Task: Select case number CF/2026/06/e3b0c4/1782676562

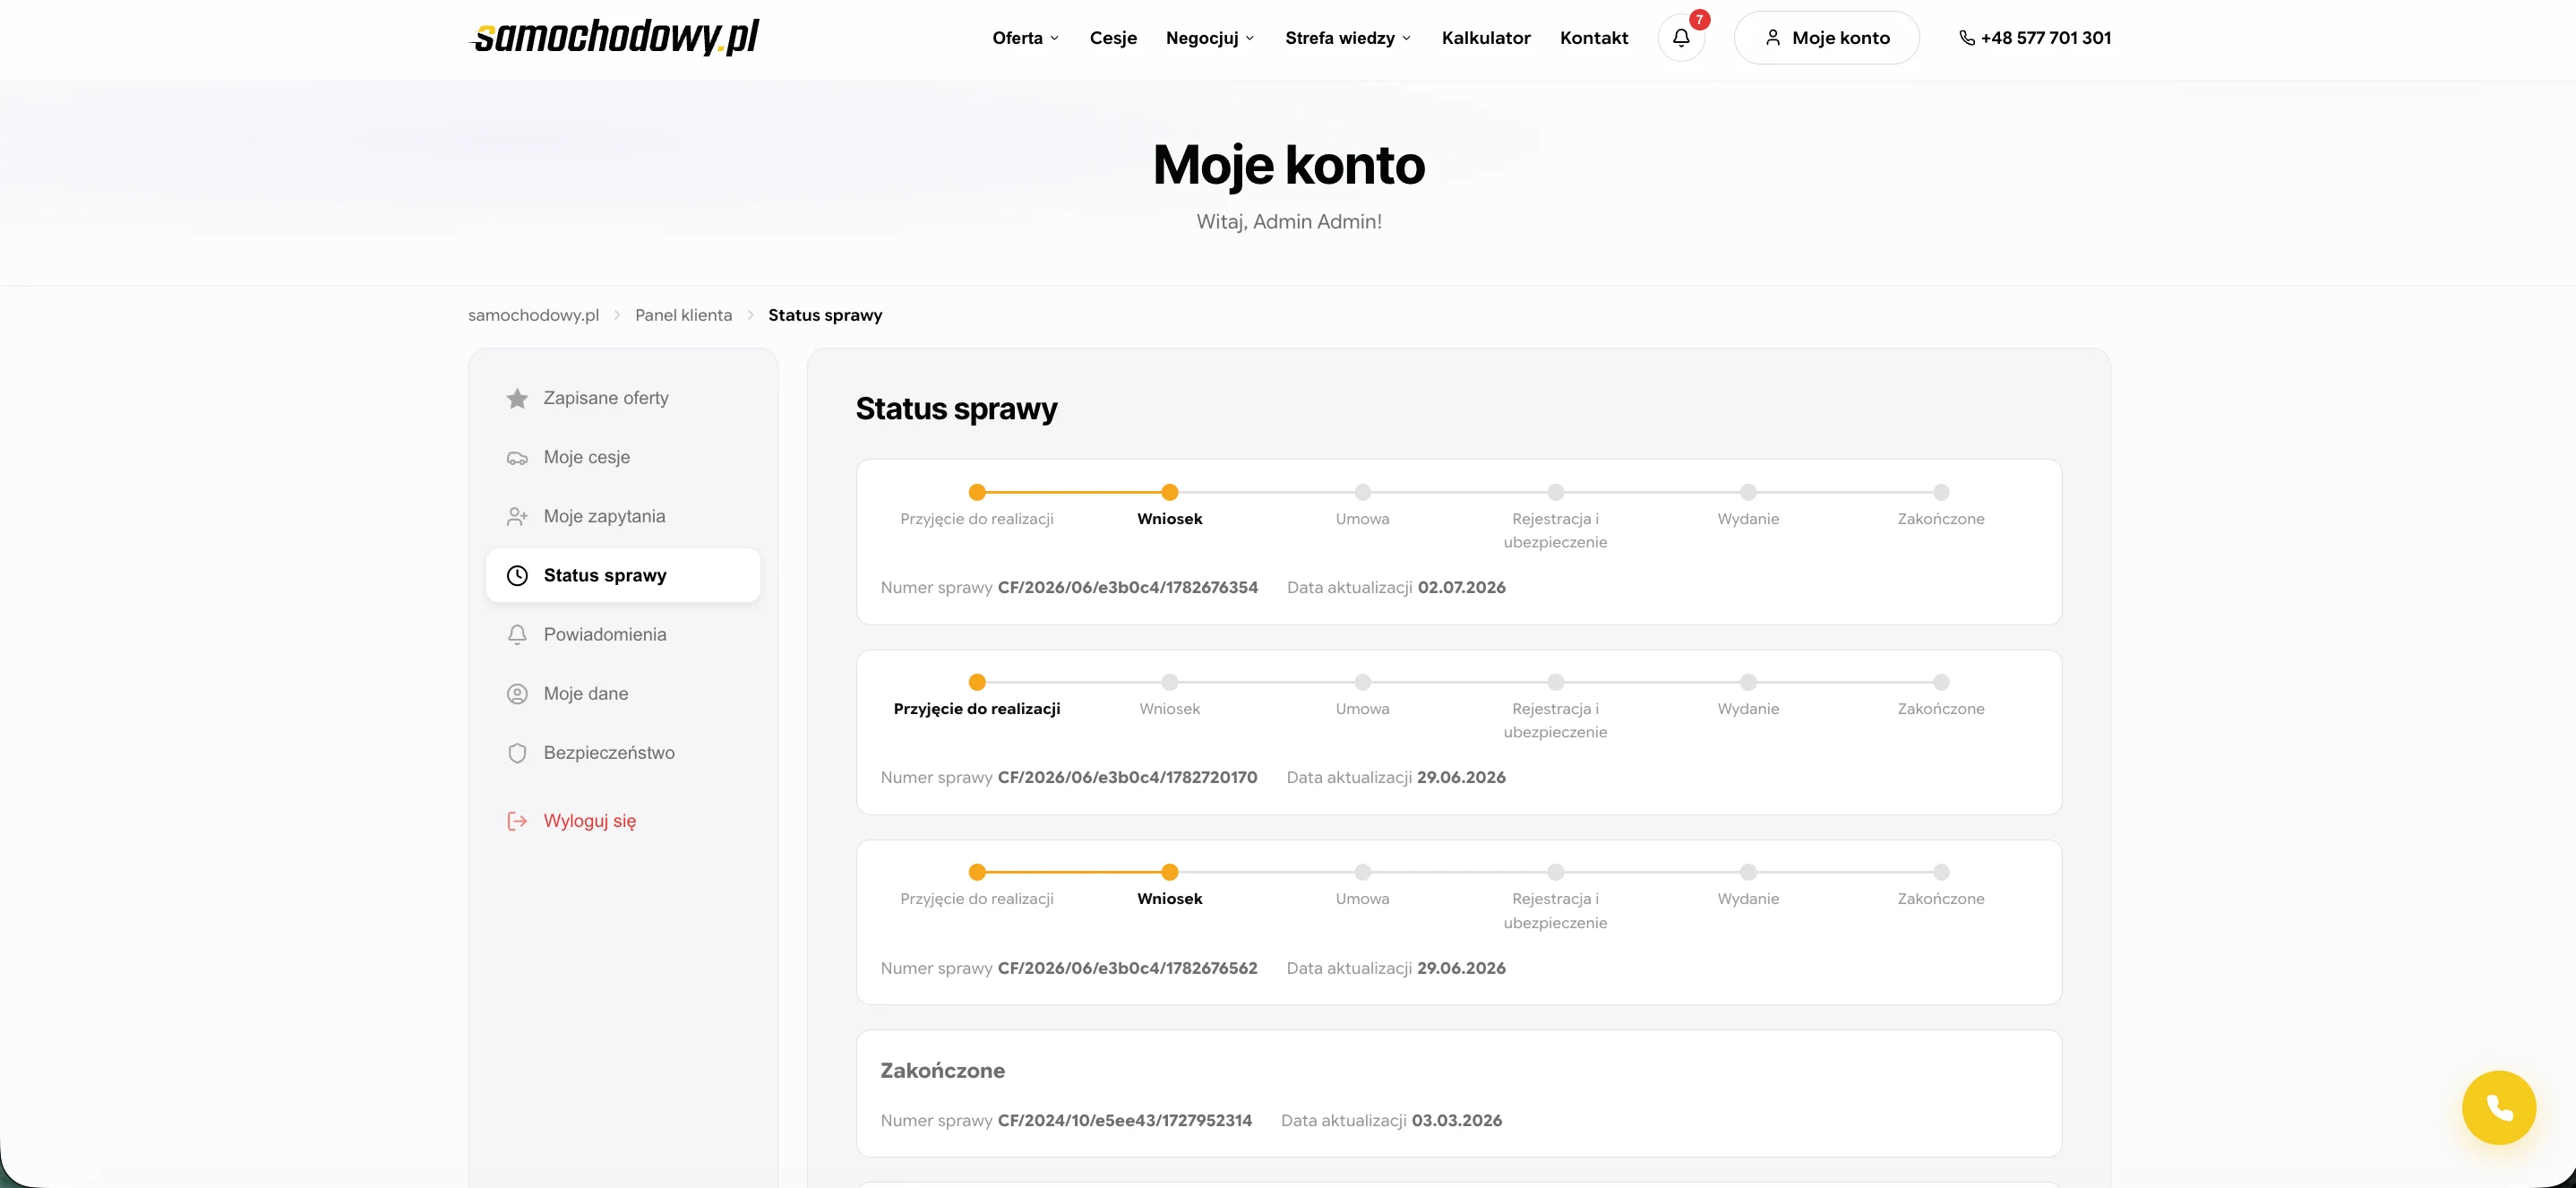Action: point(1127,968)
